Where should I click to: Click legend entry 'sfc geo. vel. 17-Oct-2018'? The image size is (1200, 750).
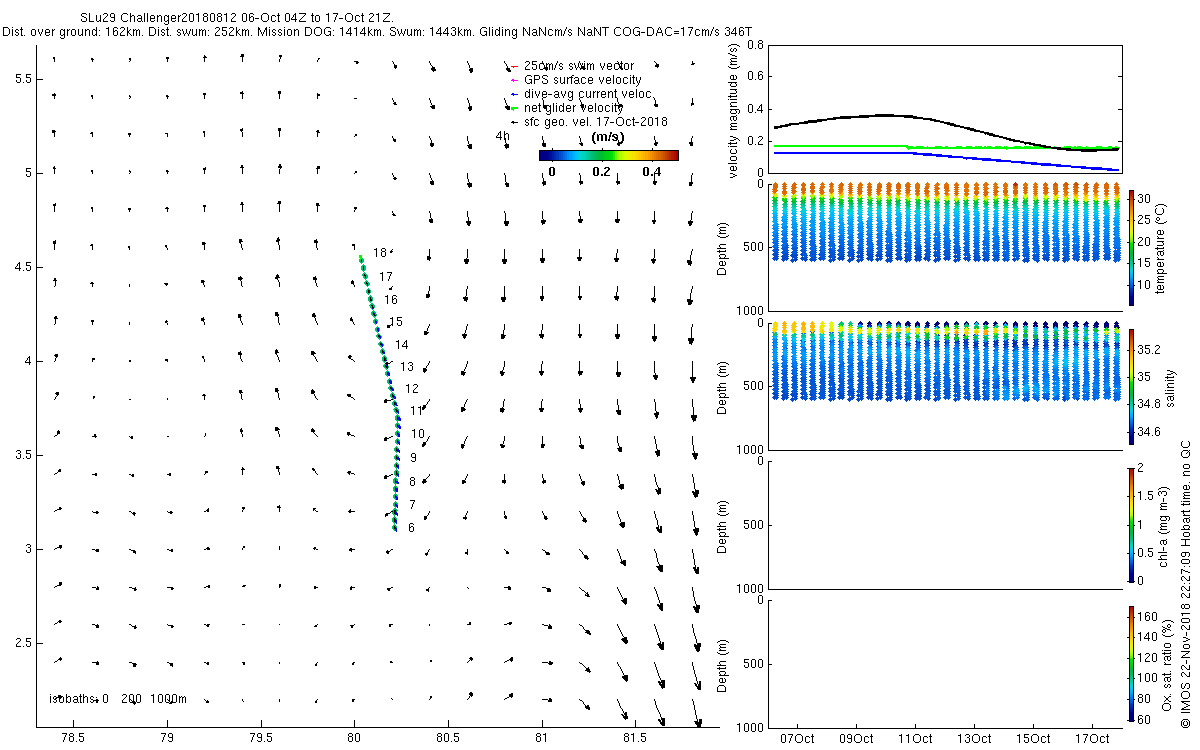tap(596, 122)
